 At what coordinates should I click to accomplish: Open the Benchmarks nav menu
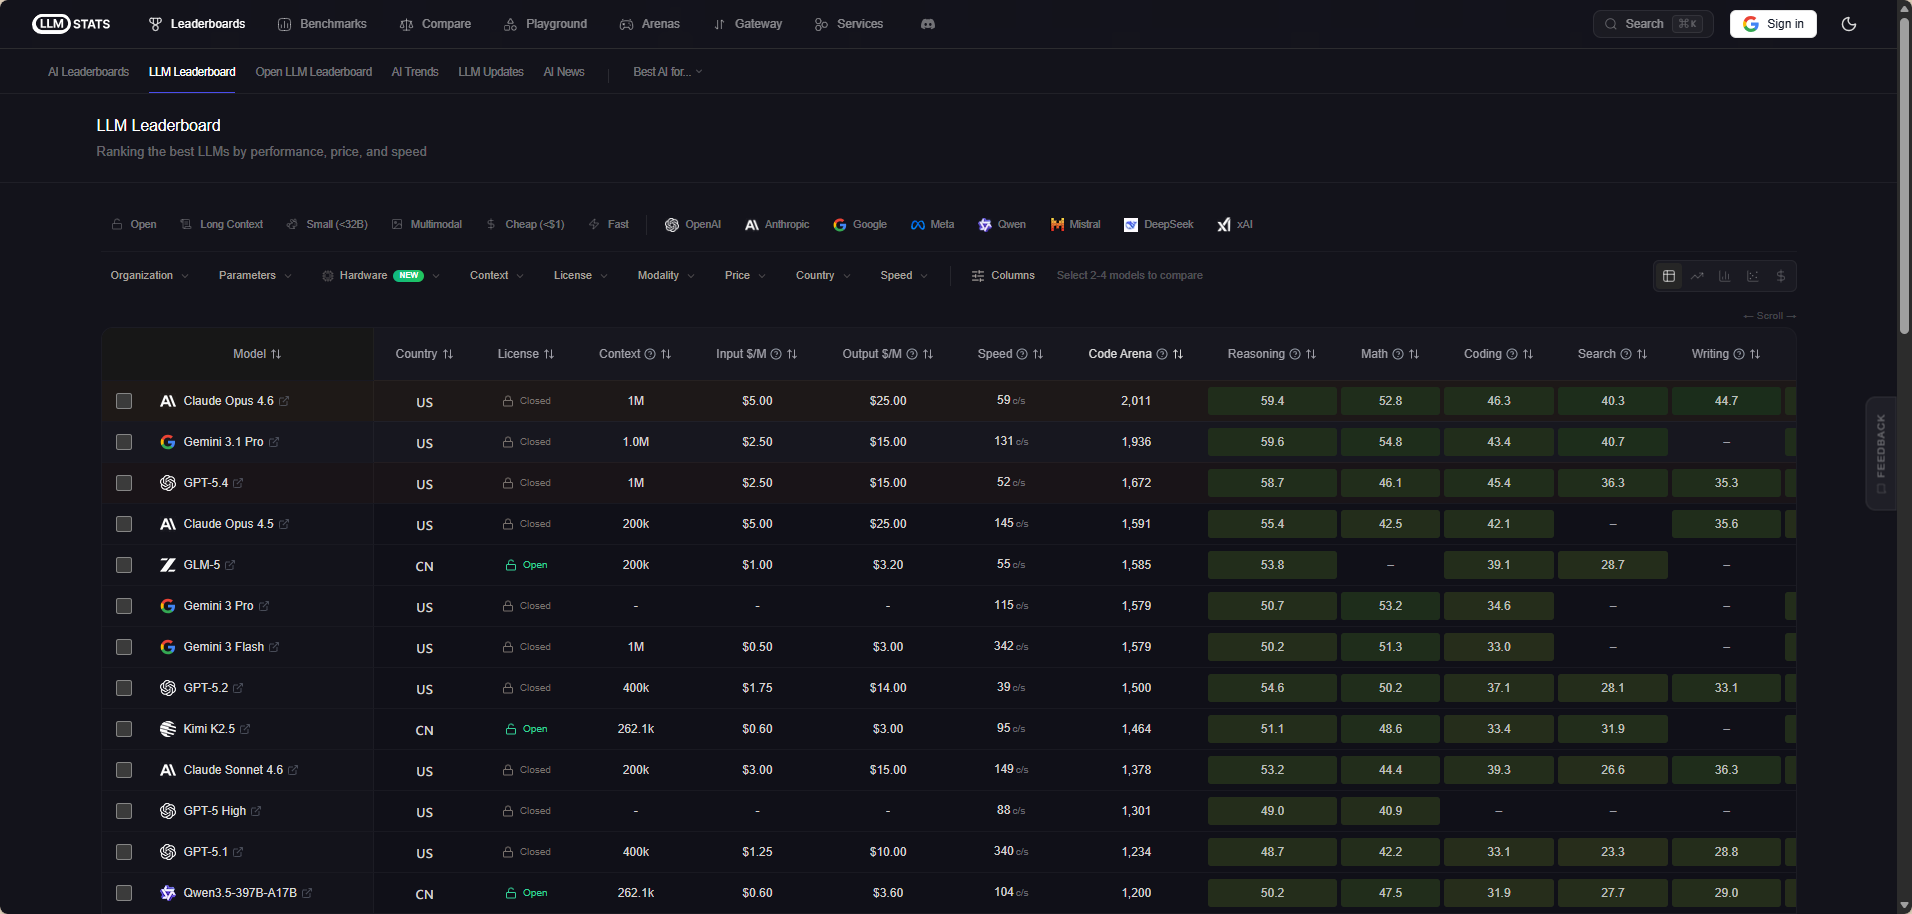coord(322,24)
